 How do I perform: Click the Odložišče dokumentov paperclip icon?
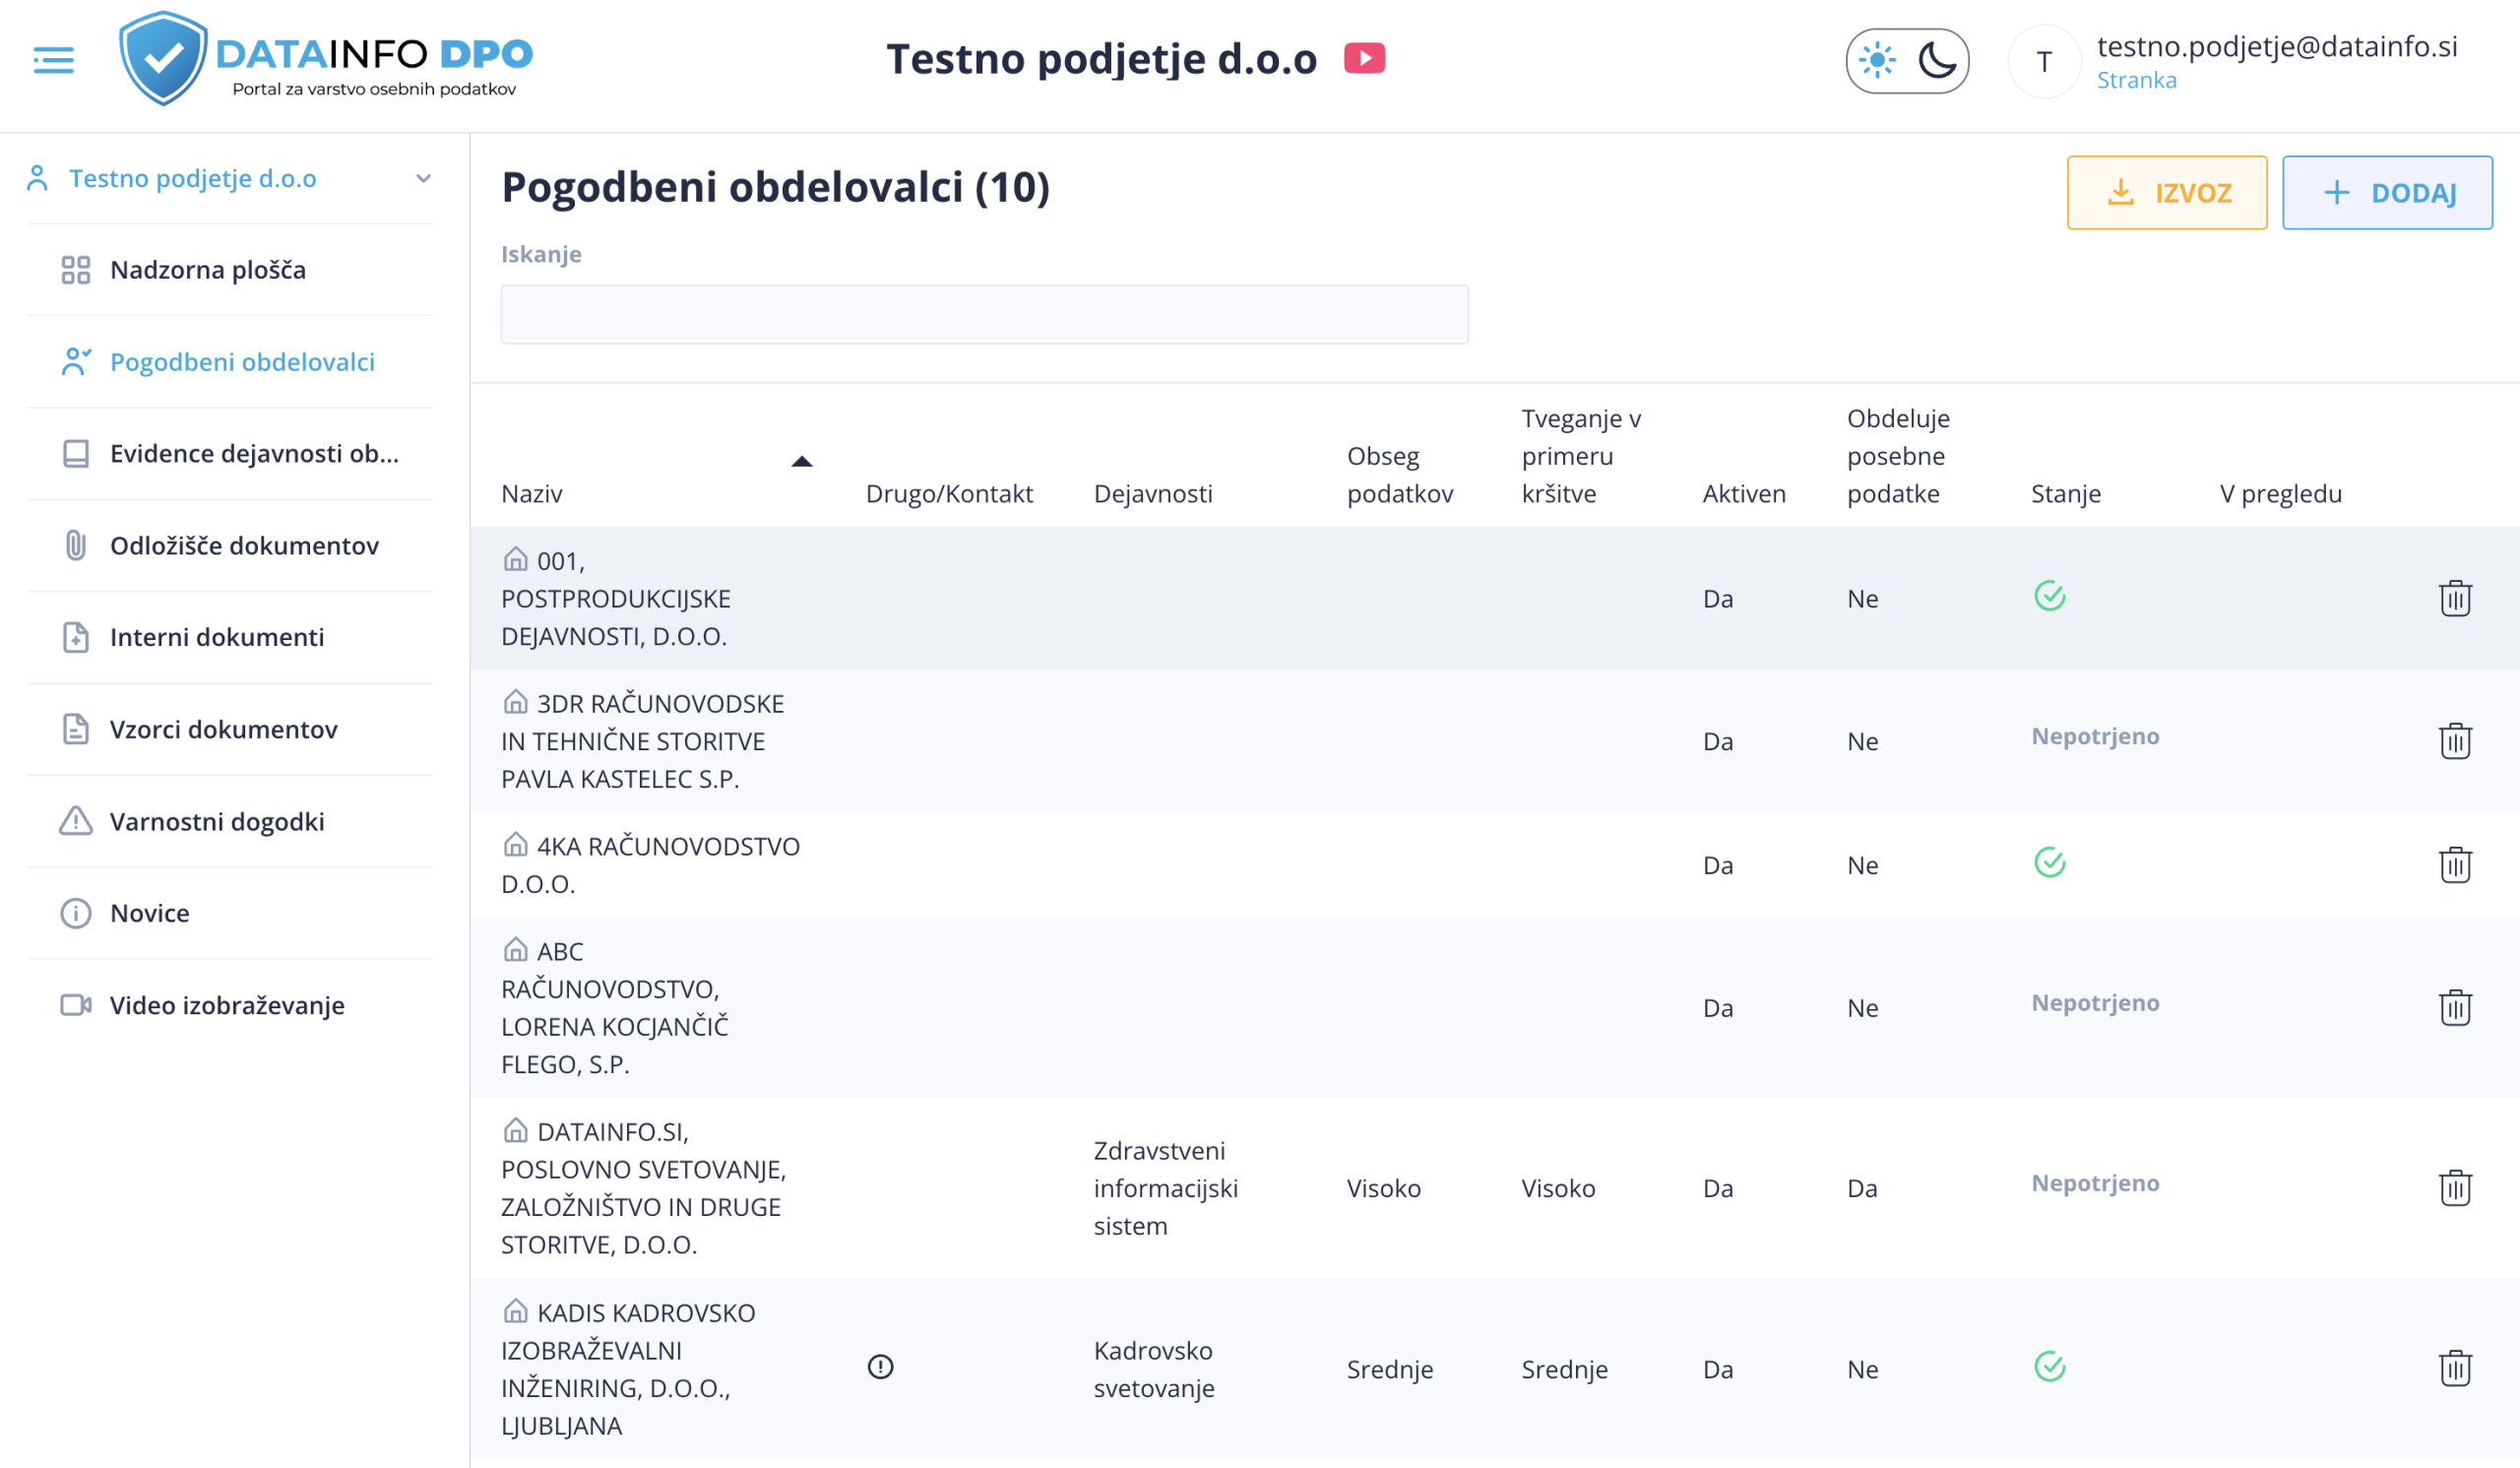(x=76, y=546)
